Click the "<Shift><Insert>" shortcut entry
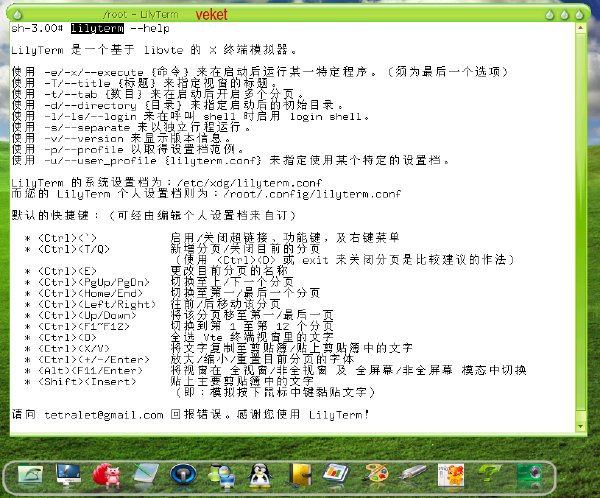 (87, 382)
